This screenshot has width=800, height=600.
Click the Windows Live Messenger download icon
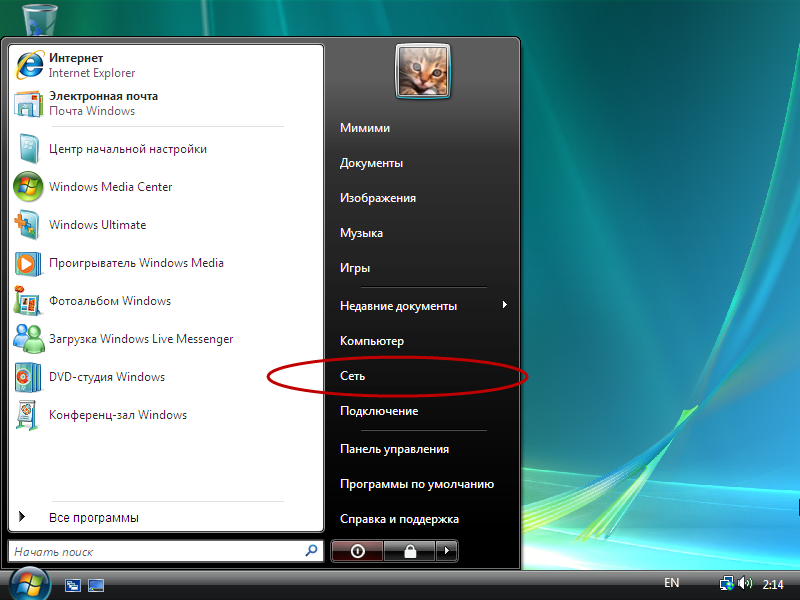[29, 339]
